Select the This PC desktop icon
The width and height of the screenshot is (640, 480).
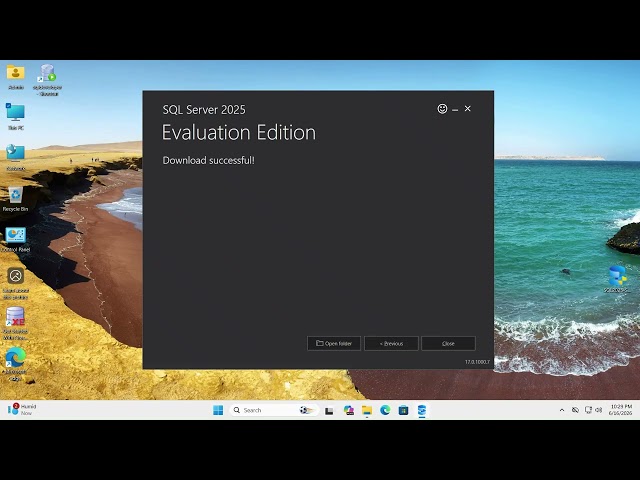(x=16, y=117)
